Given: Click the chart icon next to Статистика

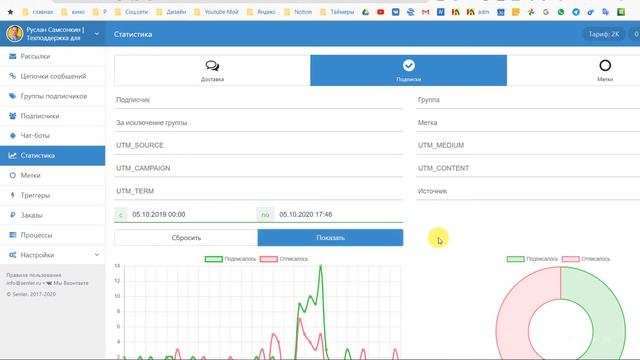Looking at the screenshot, I should (13, 156).
